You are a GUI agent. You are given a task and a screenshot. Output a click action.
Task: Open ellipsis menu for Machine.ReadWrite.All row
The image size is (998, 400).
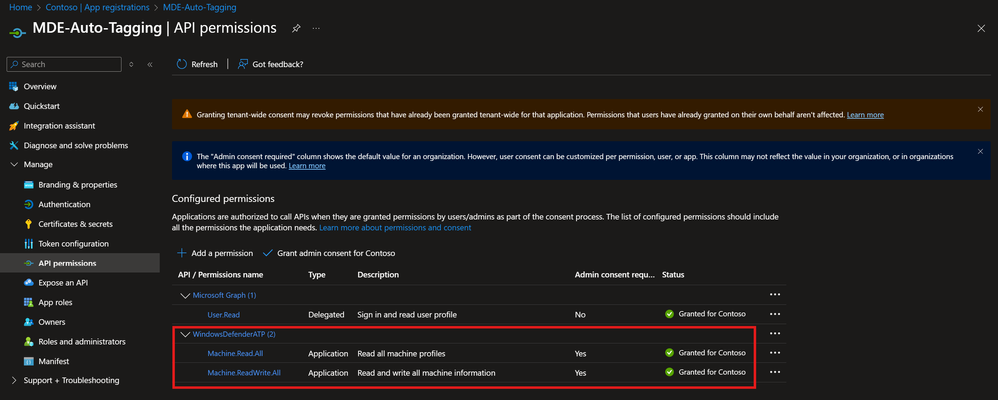point(774,372)
